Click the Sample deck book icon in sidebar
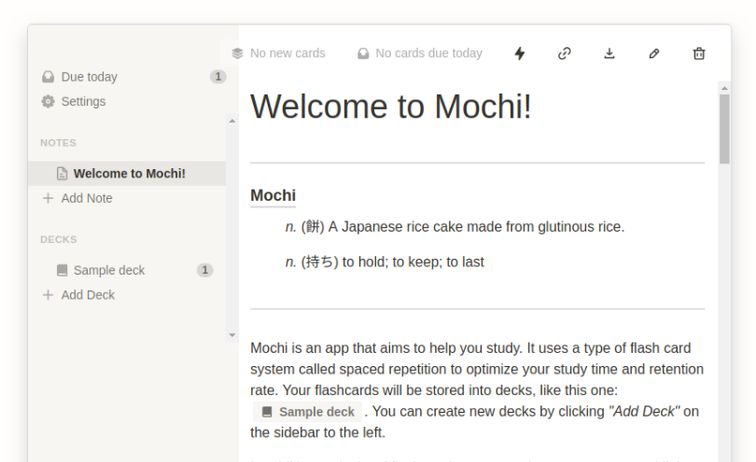 tap(62, 270)
